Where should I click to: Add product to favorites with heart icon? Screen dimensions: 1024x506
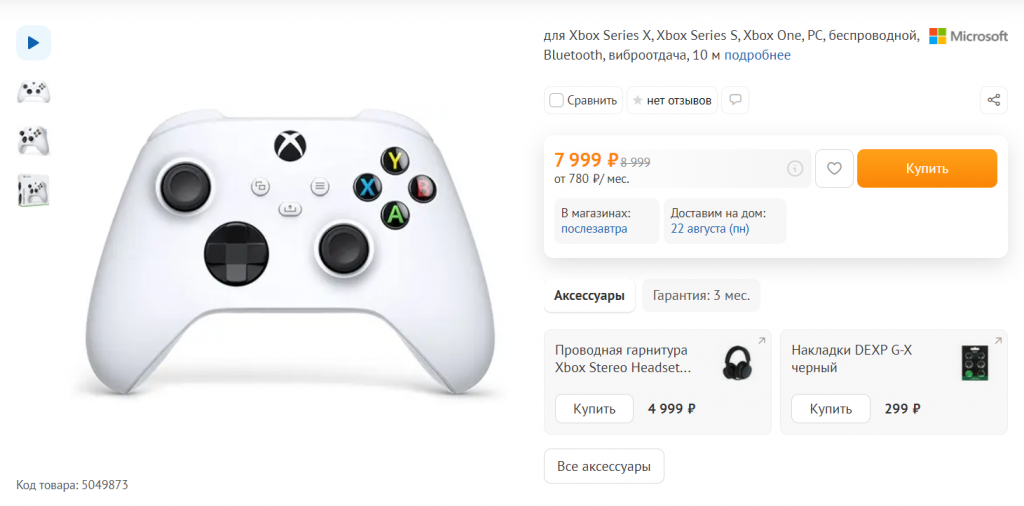[x=834, y=168]
